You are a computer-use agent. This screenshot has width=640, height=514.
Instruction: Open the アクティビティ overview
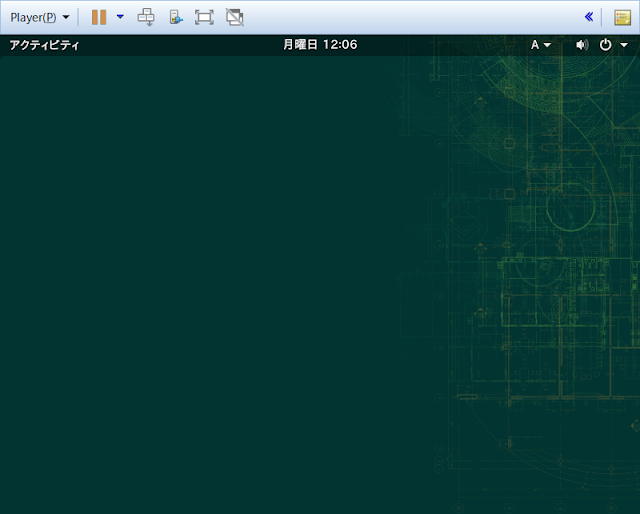click(x=44, y=45)
